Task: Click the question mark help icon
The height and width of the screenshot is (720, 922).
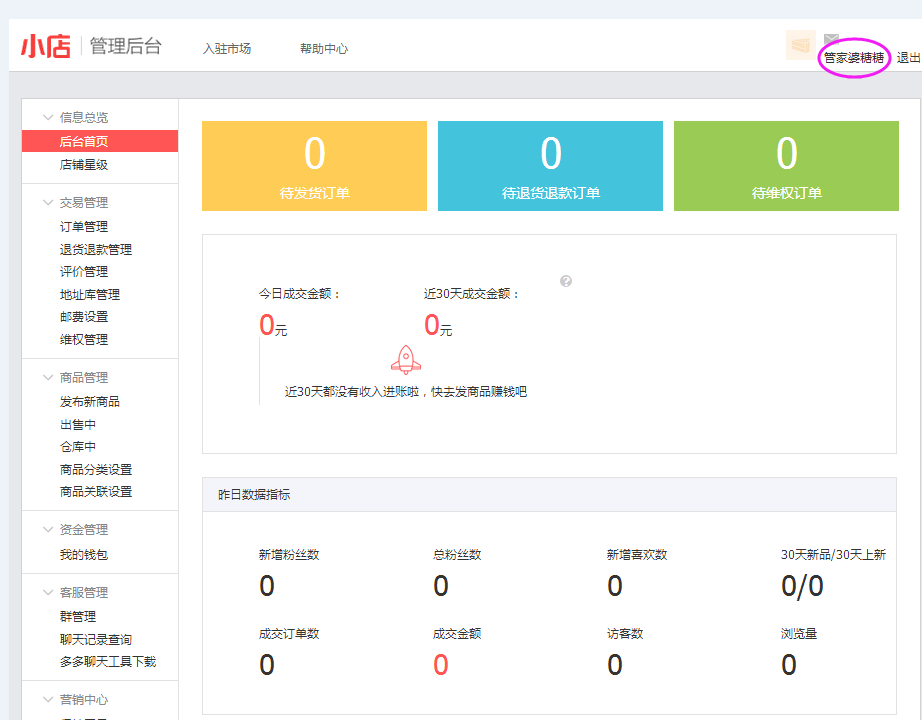Action: coord(566,281)
